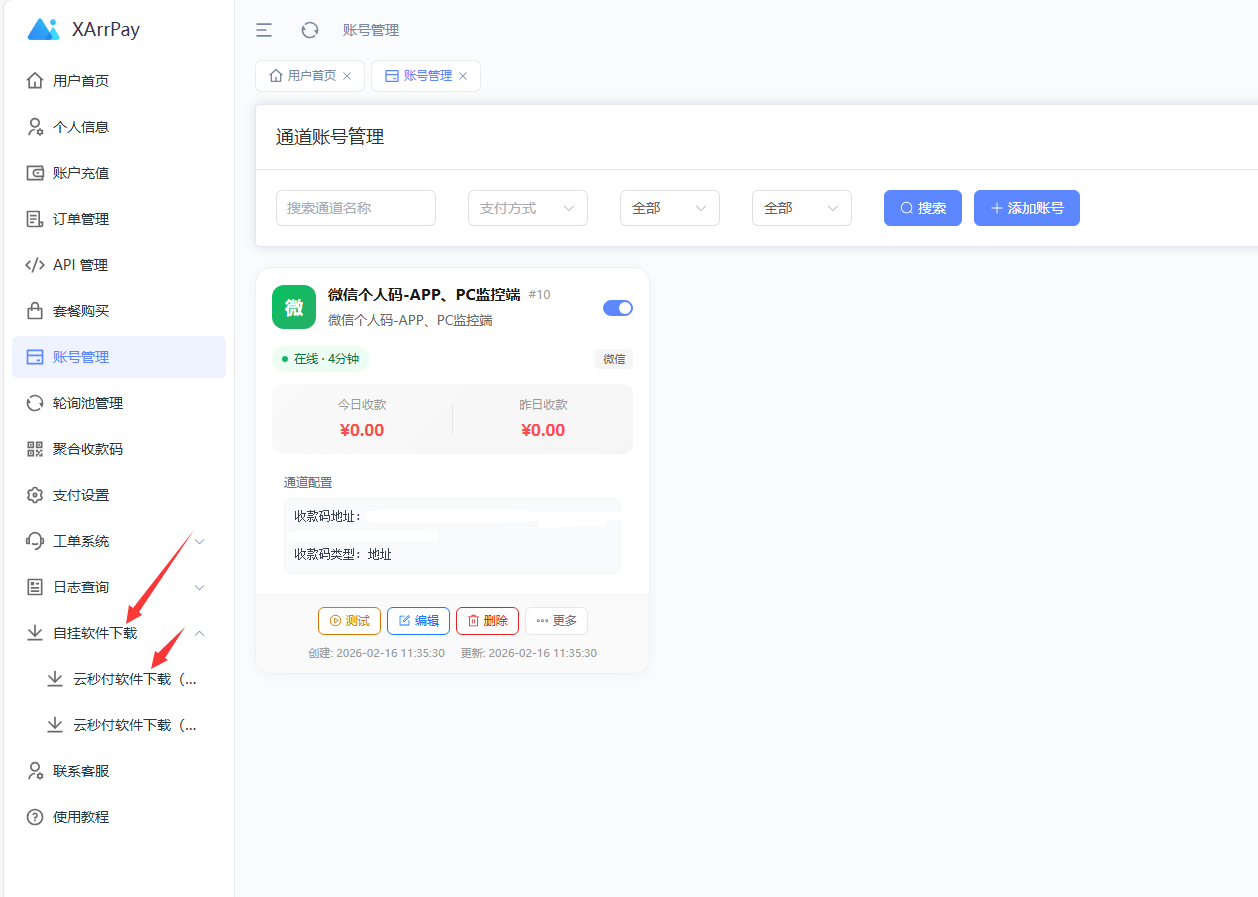Collapse the 自挂软件下载 menu chevron
Screen dimensions: 1258x897
(199, 633)
